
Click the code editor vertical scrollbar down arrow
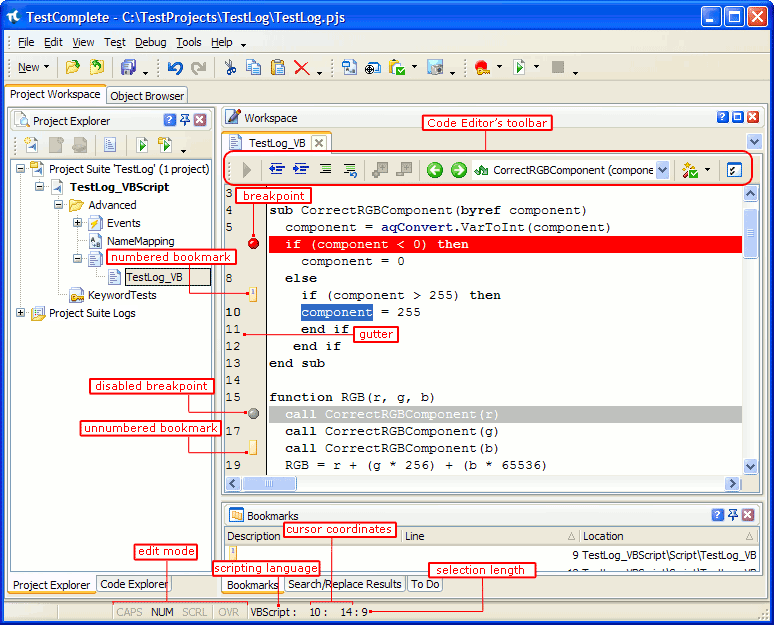pos(750,466)
